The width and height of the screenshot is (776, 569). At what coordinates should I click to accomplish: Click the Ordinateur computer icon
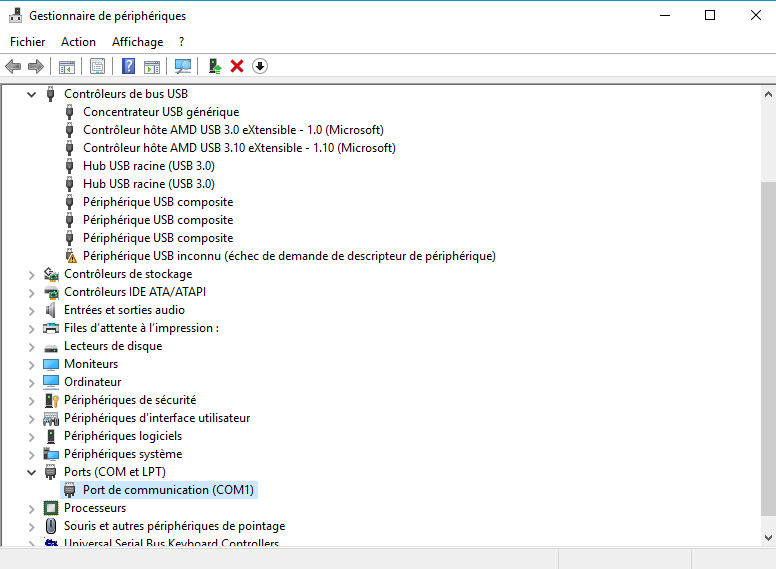tap(51, 382)
